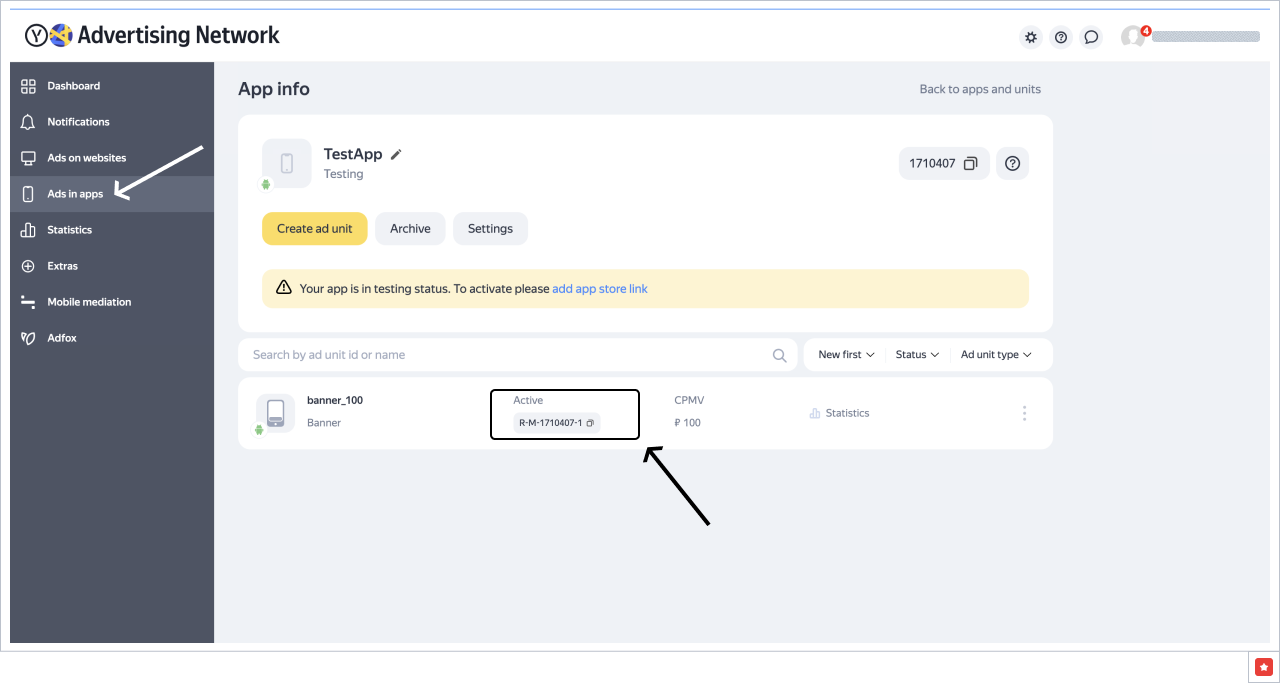Open the Status filter dropdown
The width and height of the screenshot is (1280, 683).
(x=917, y=355)
